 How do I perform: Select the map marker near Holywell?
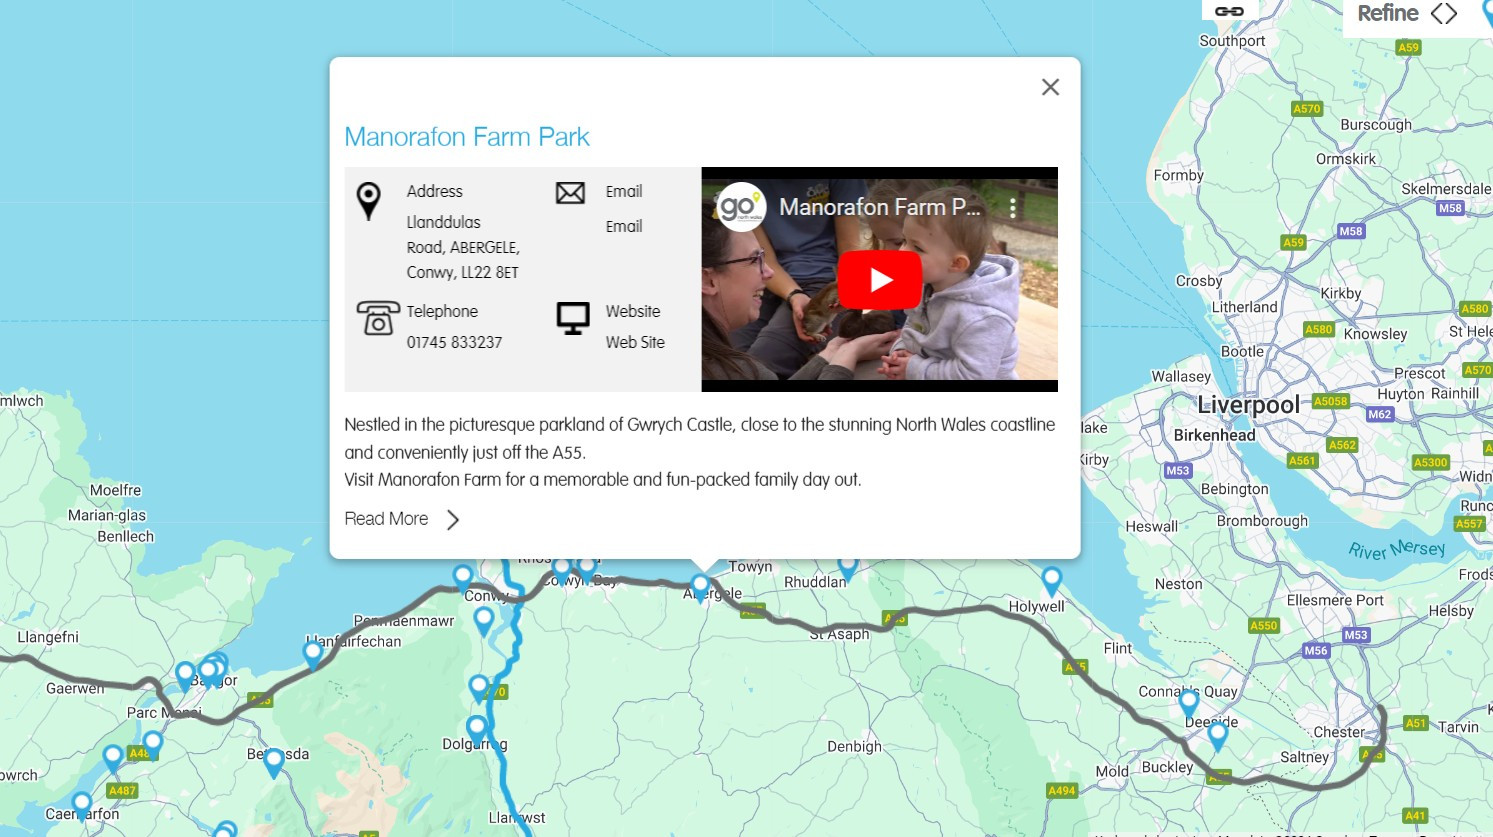tap(1051, 580)
